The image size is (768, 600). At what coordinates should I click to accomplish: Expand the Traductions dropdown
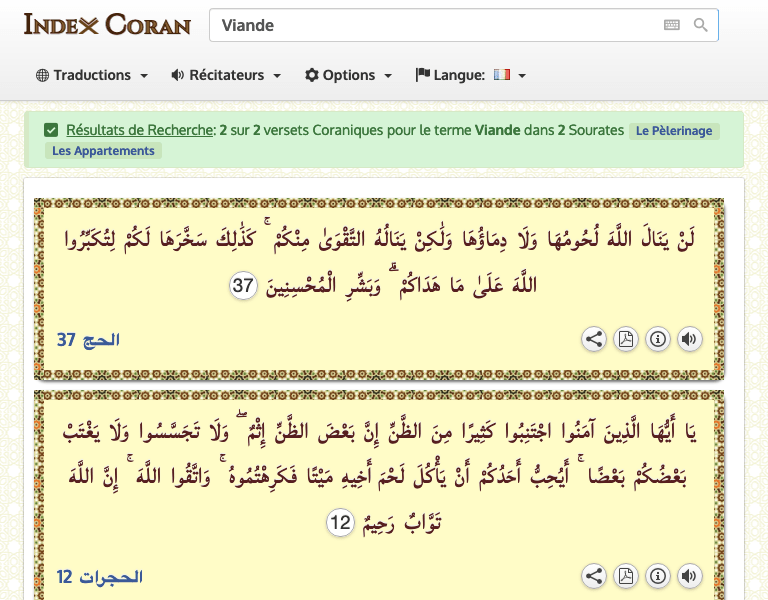(x=92, y=75)
